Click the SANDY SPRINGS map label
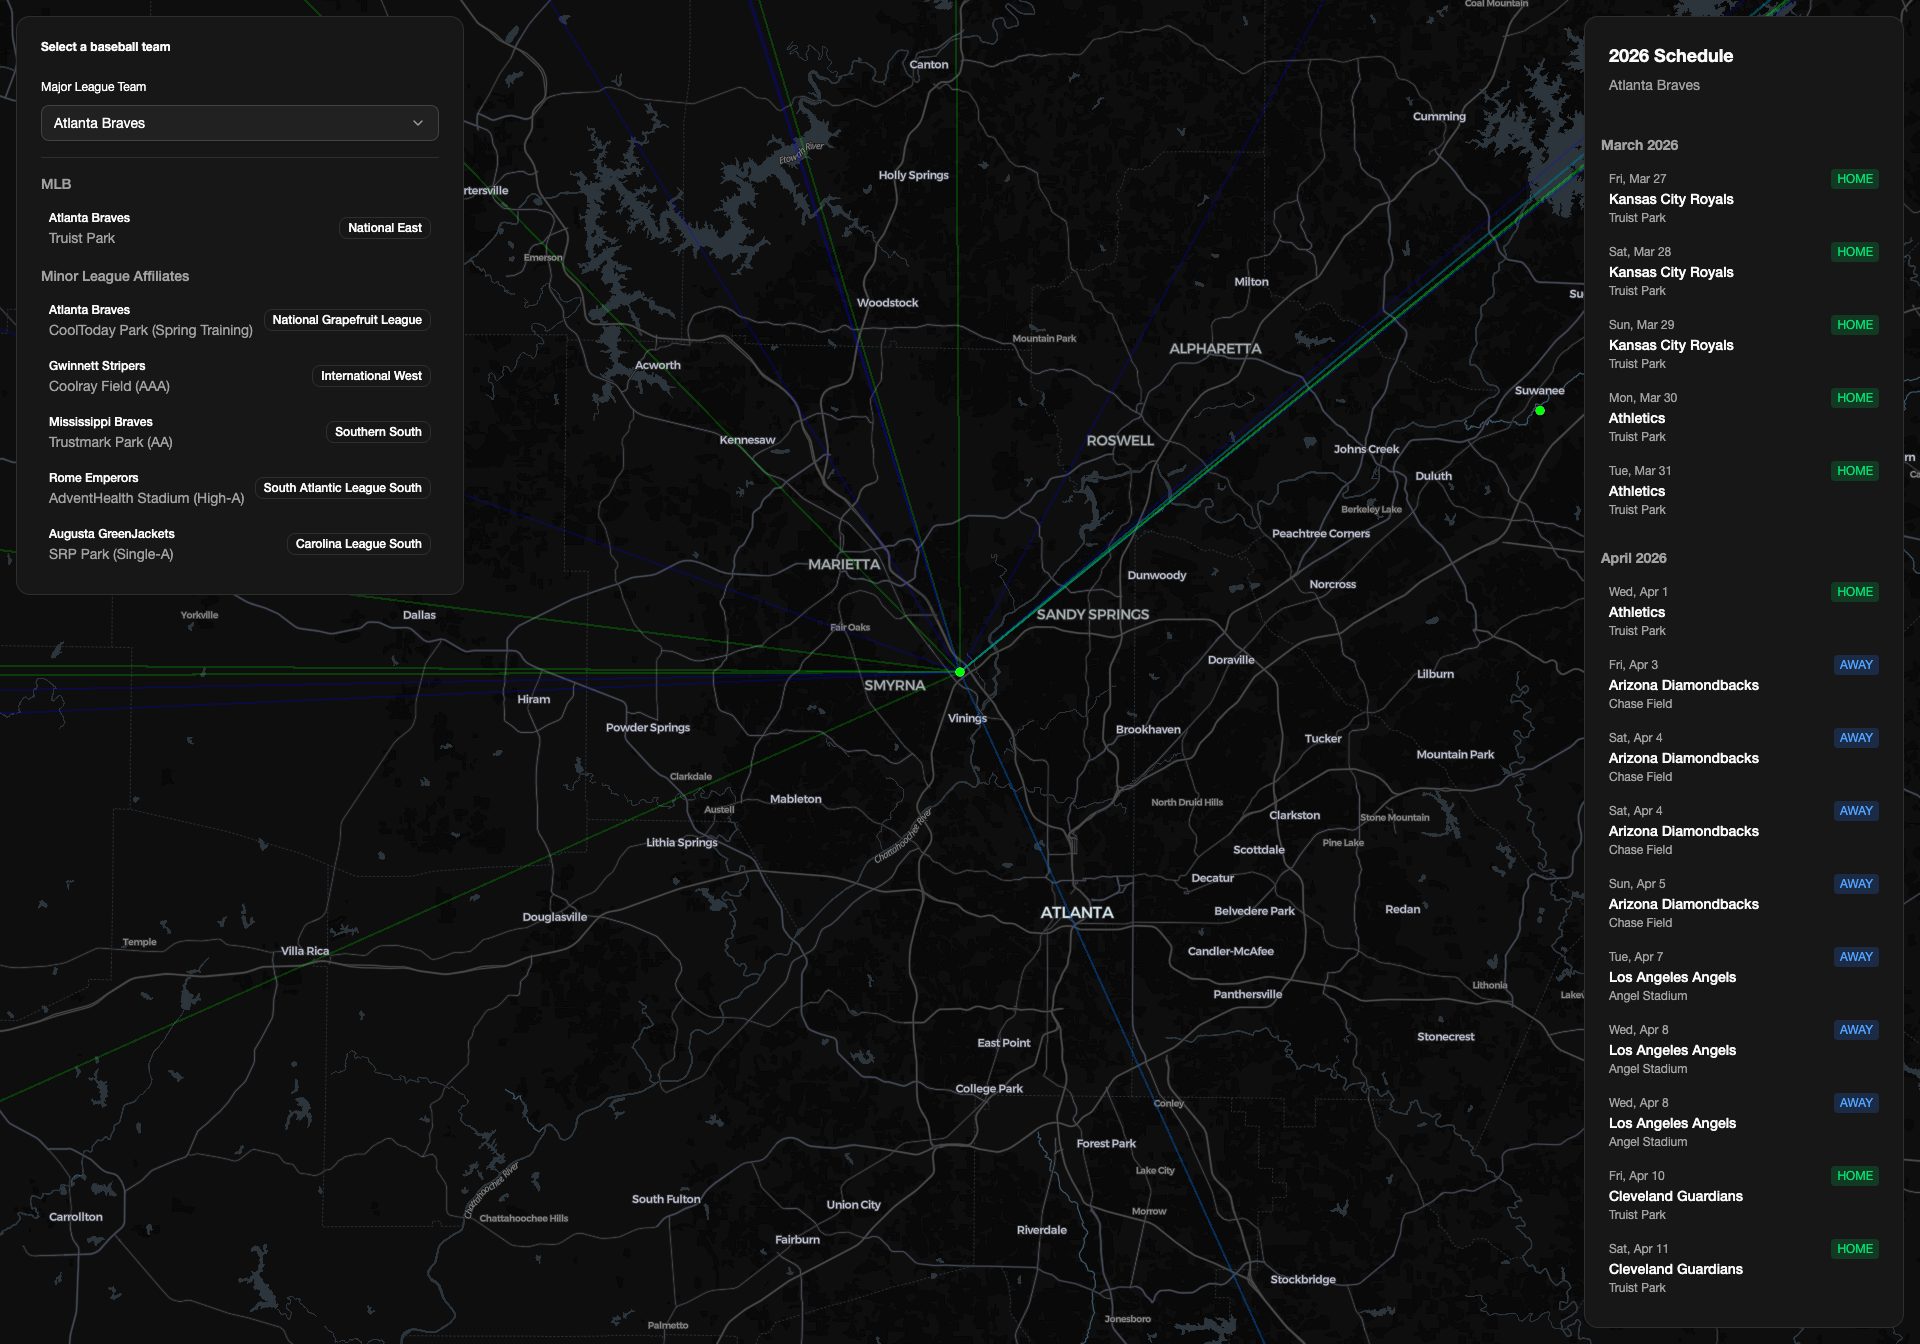The height and width of the screenshot is (1344, 1920). pos(1093,614)
